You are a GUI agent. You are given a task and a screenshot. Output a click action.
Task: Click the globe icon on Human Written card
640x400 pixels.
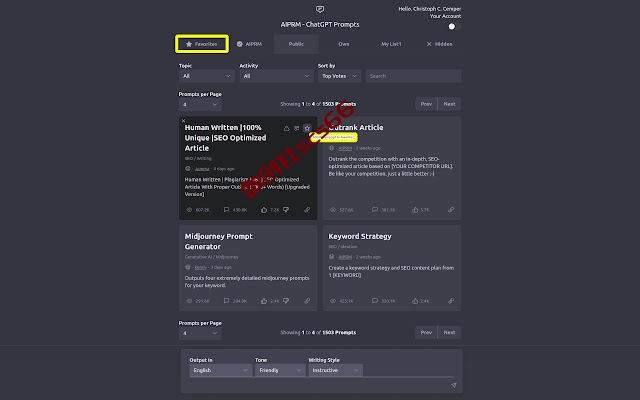[x=188, y=169]
